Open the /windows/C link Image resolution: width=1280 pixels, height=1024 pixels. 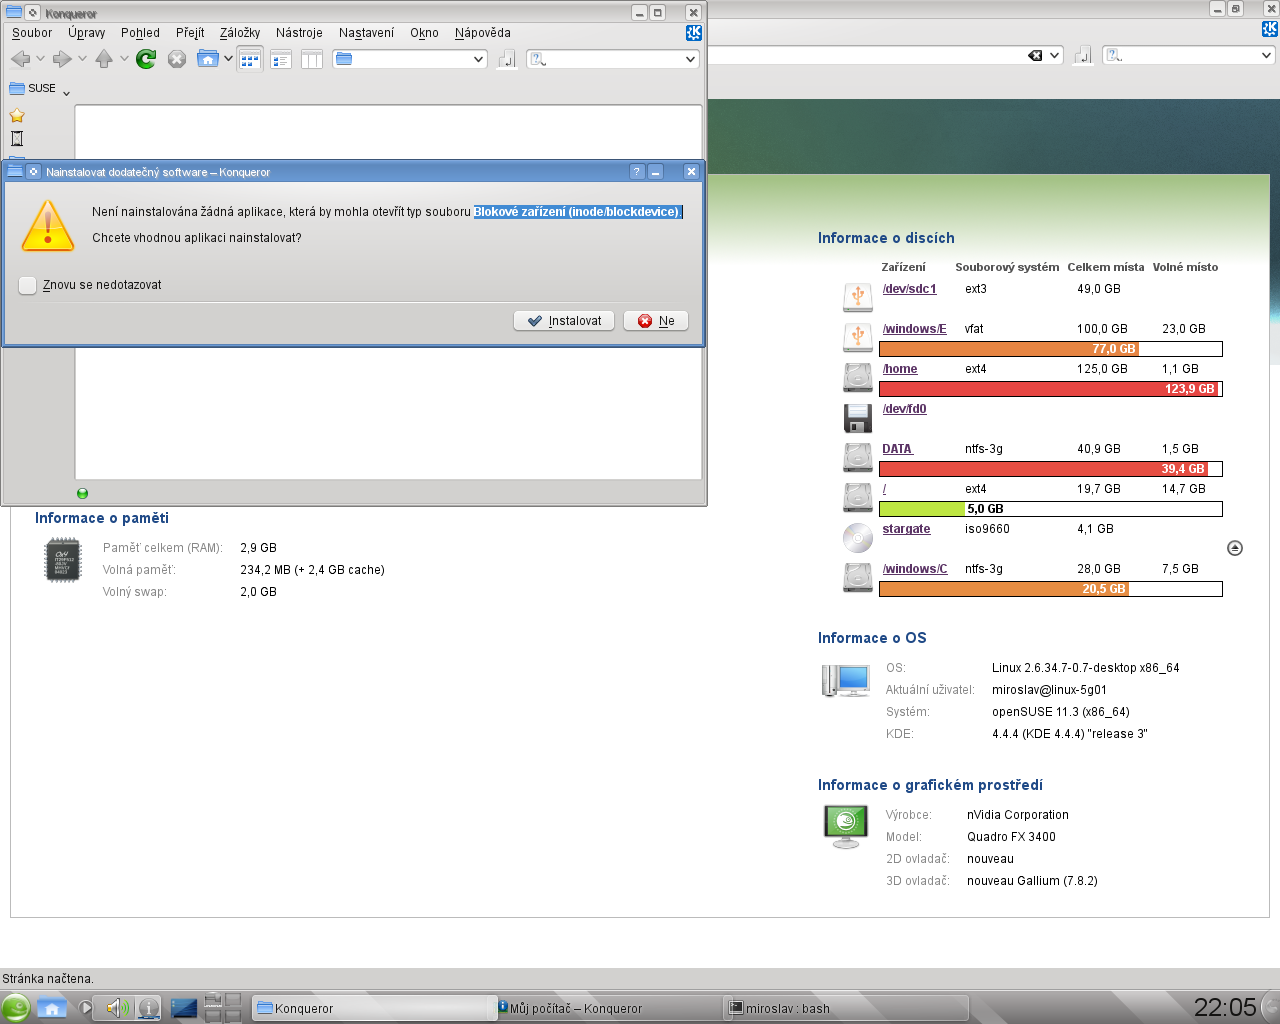click(914, 569)
